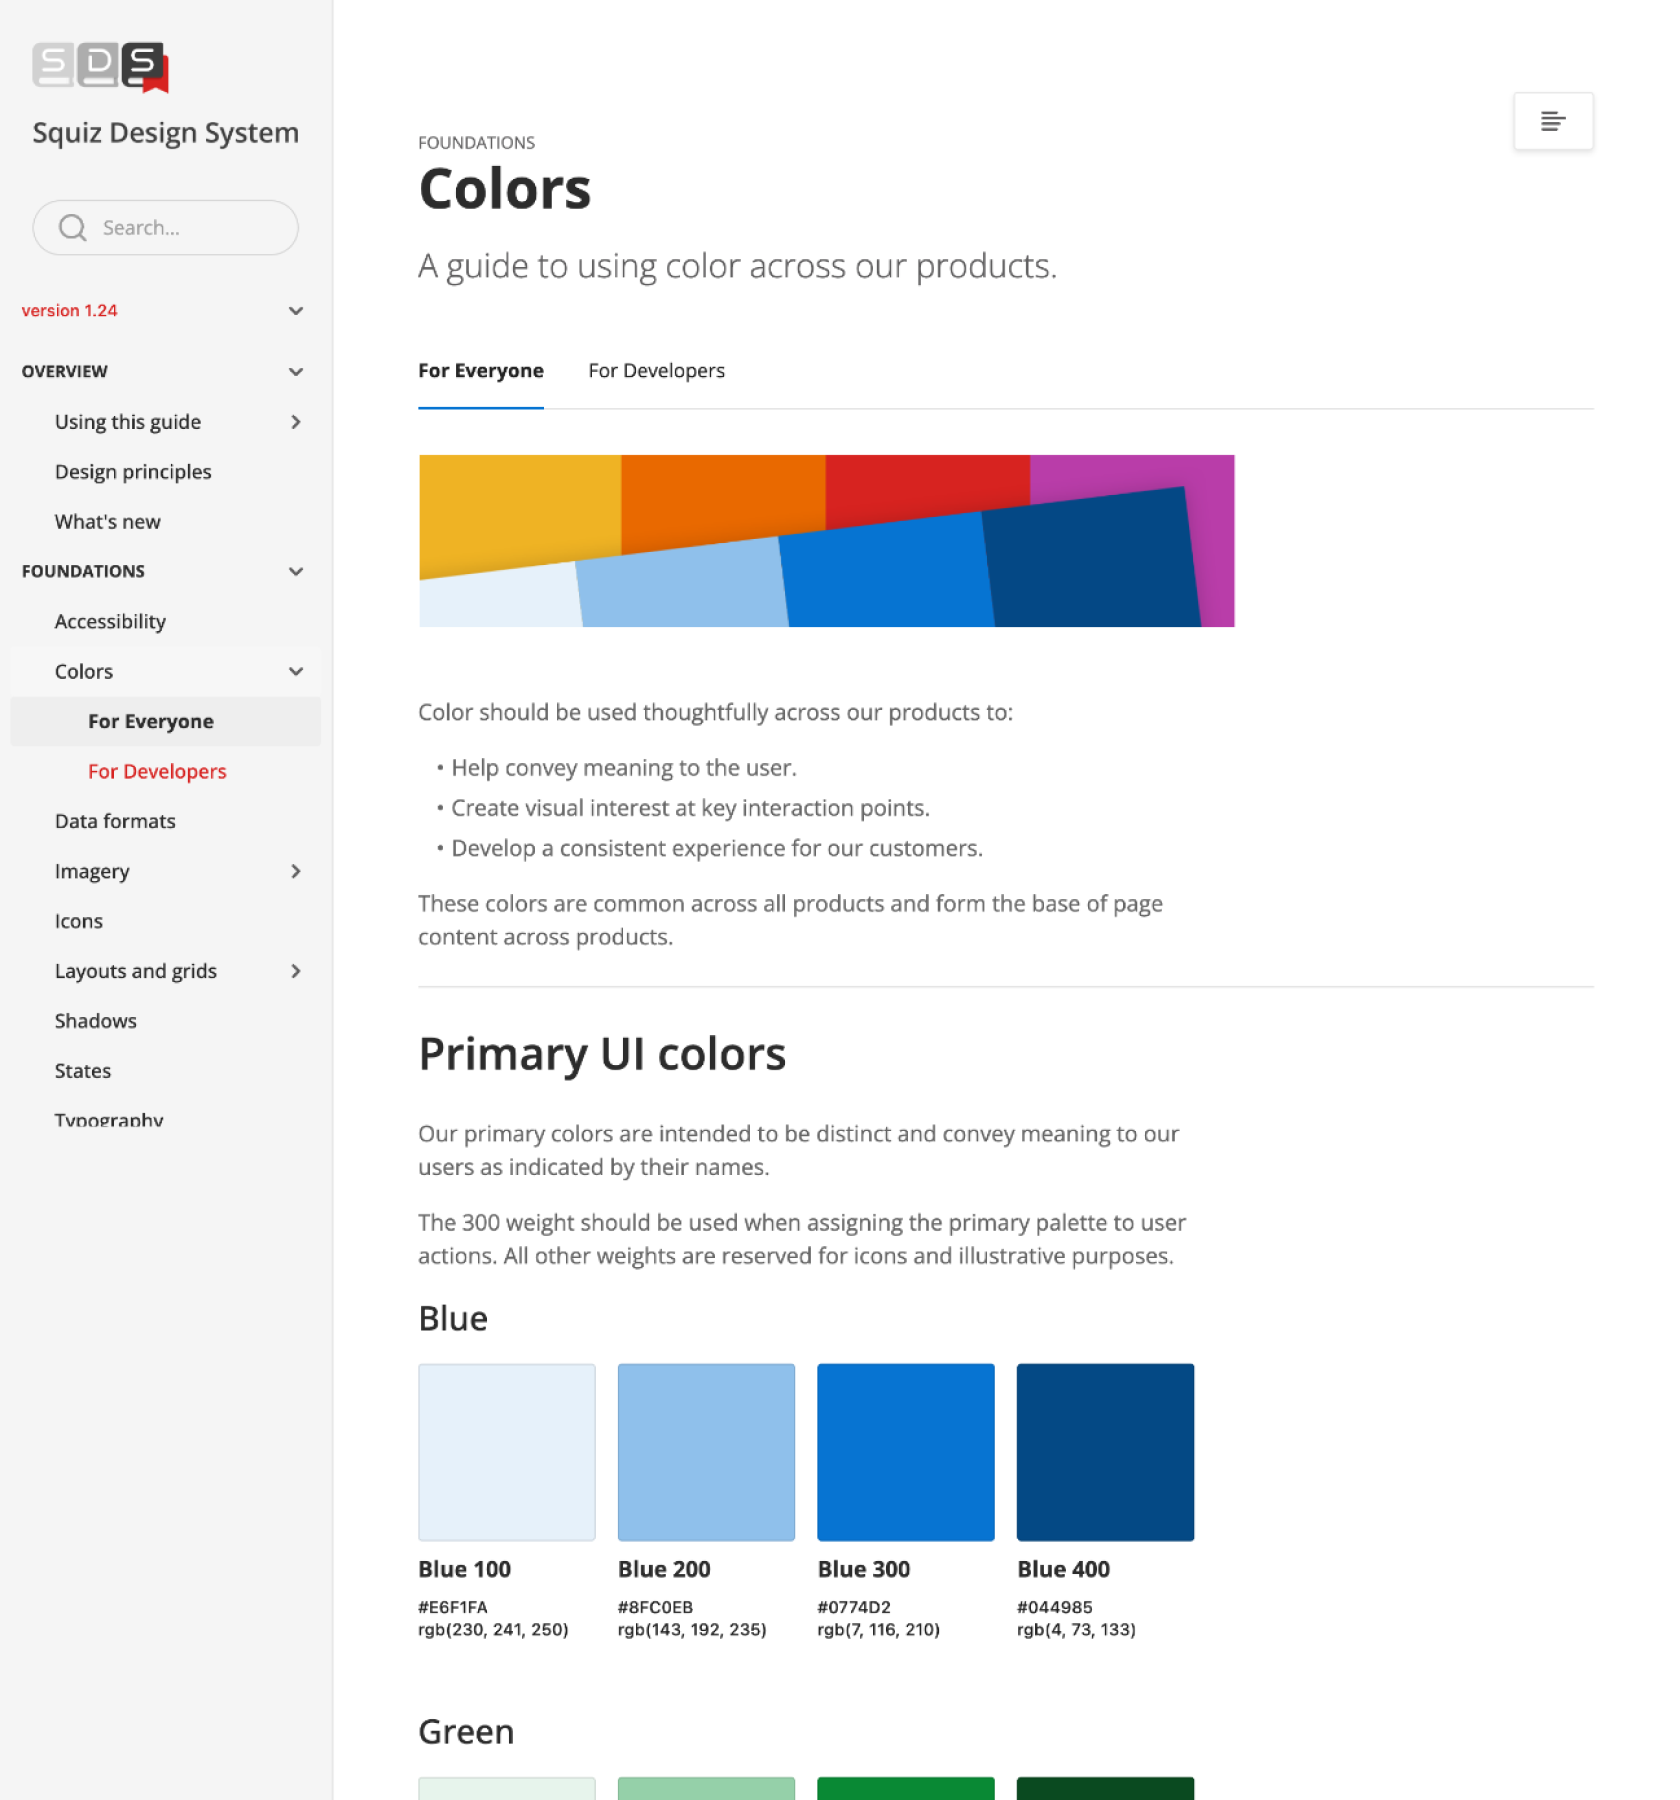
Task: Switch to the For Developers tab
Action: [657, 371]
